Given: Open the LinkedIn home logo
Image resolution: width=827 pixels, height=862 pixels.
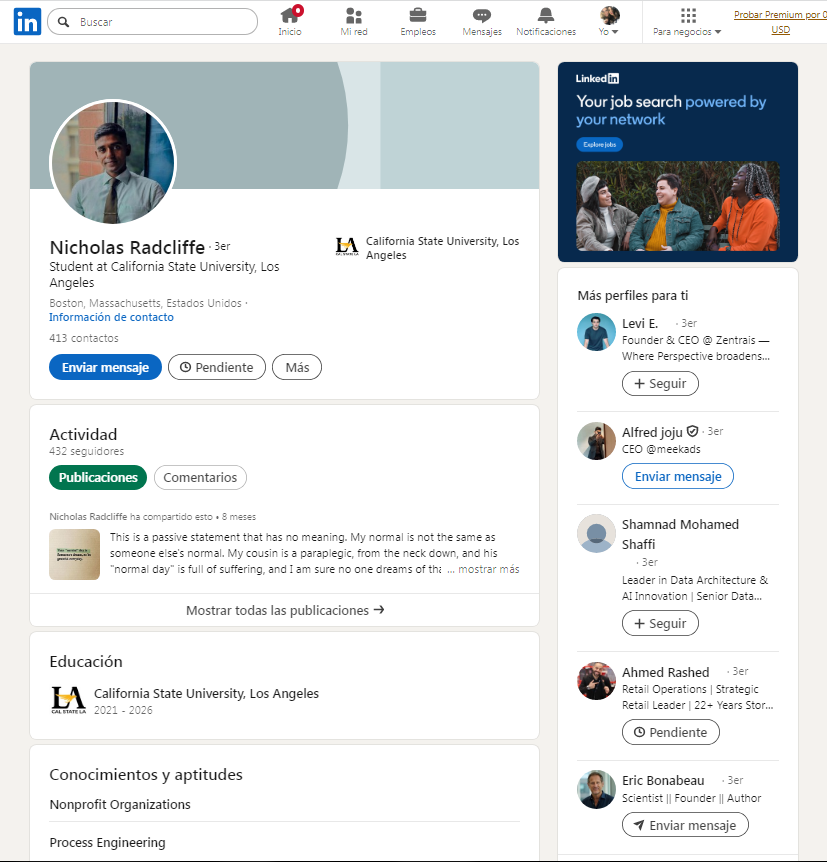Looking at the screenshot, I should (x=27, y=21).
